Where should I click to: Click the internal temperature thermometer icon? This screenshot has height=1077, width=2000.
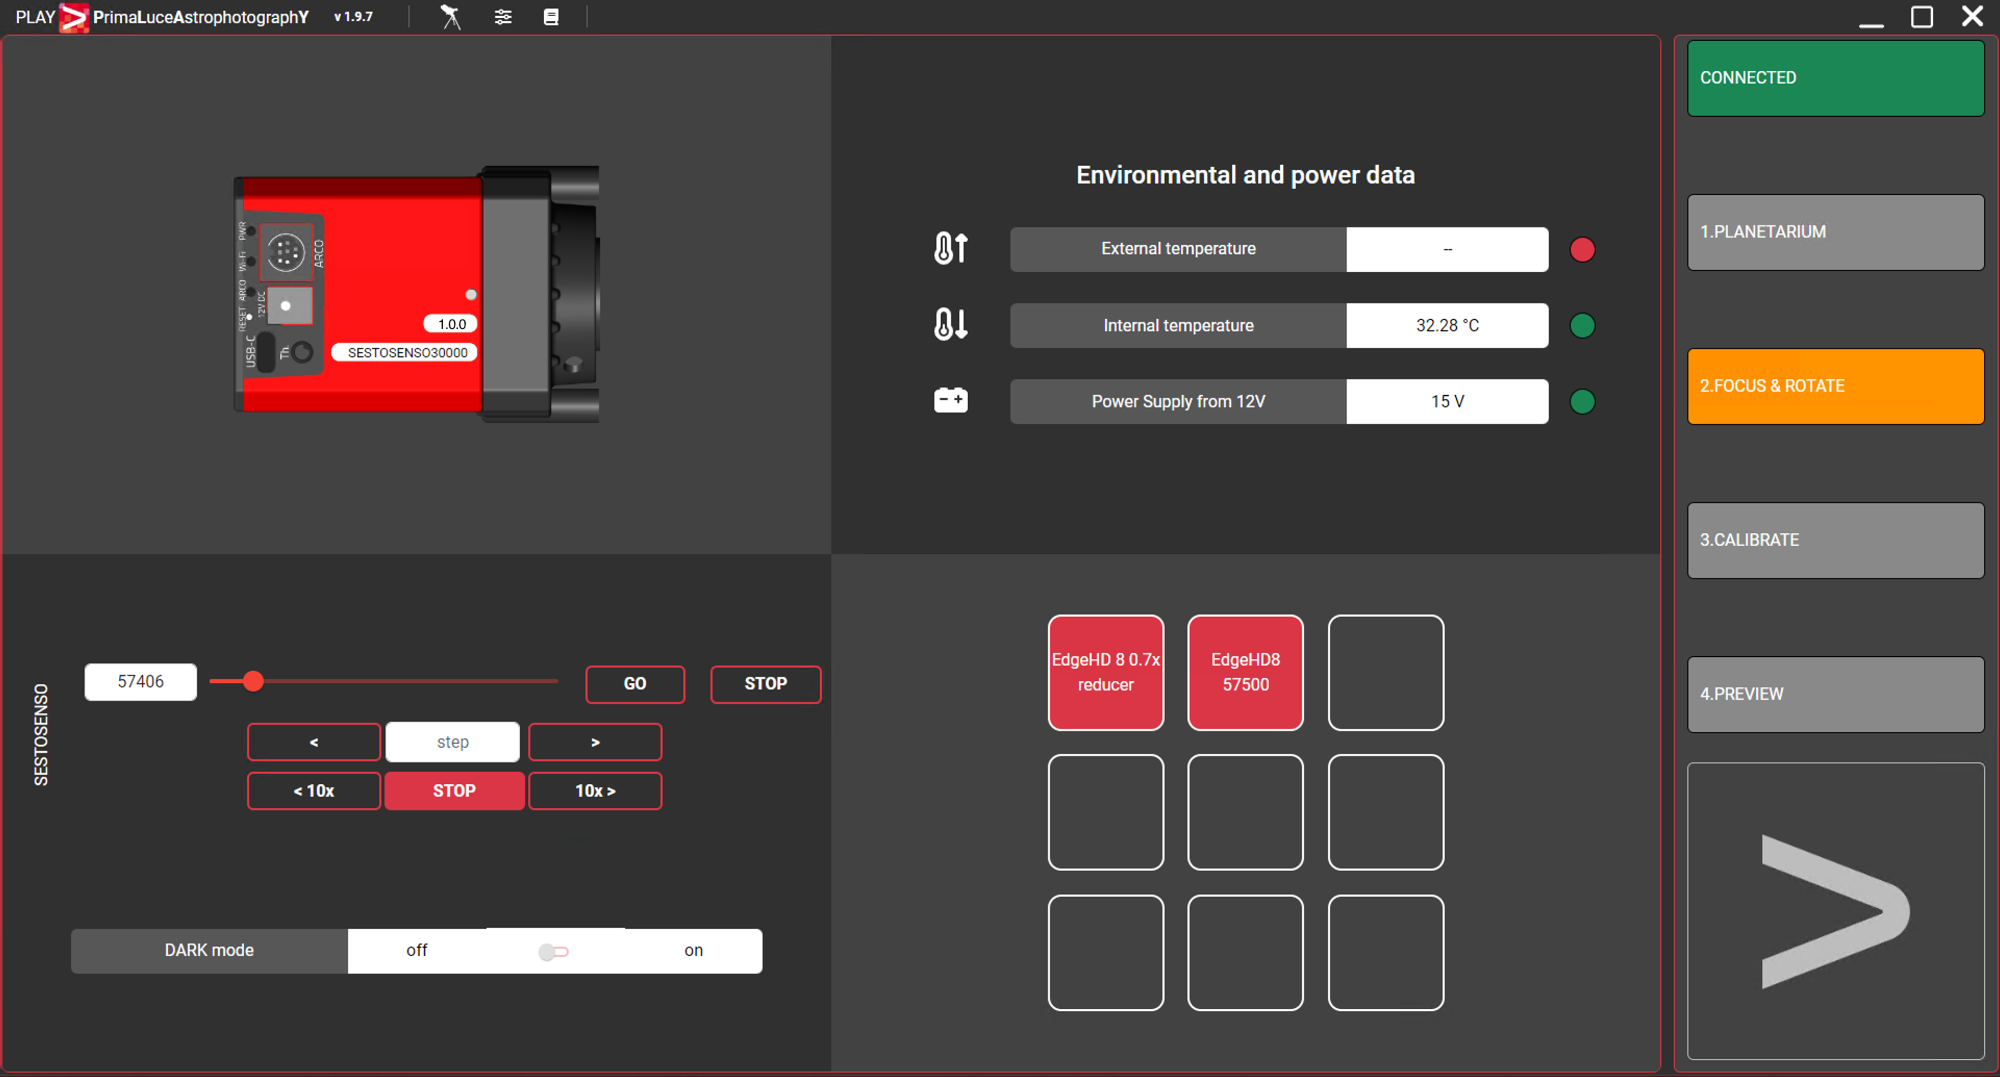(950, 324)
